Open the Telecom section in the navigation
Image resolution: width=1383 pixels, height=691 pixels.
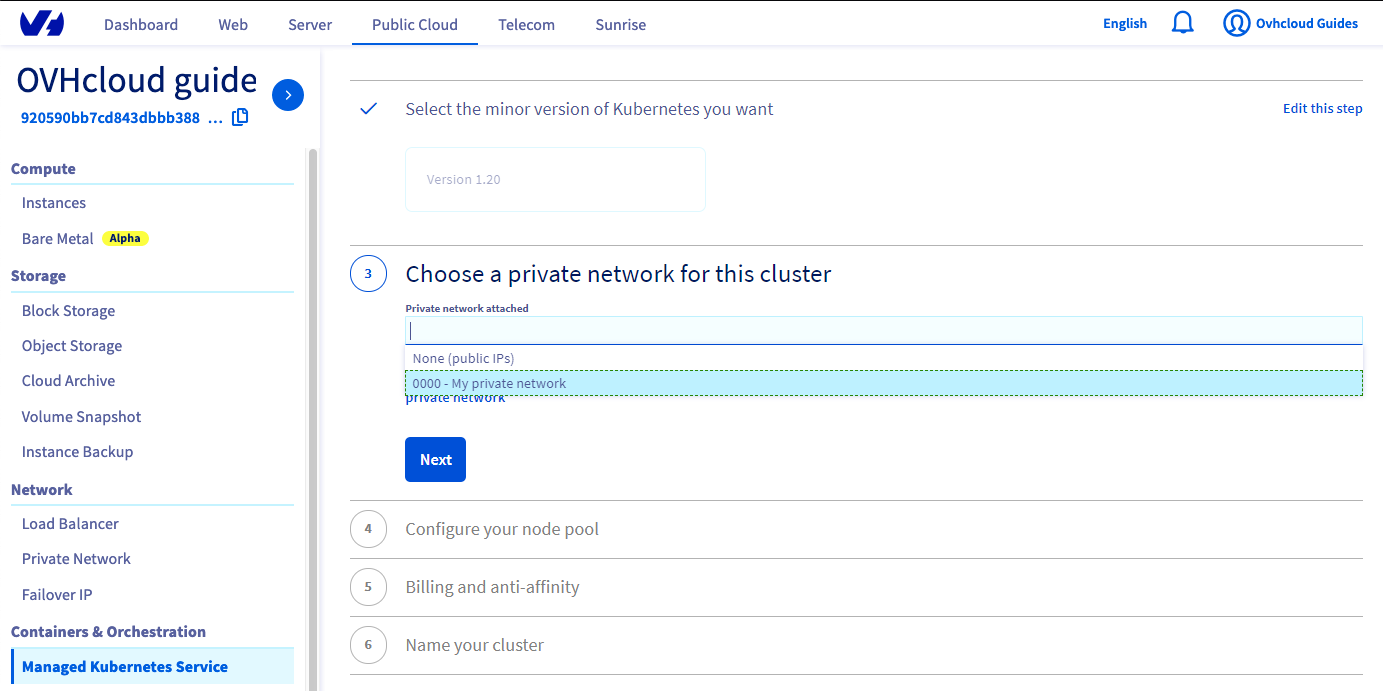526,24
